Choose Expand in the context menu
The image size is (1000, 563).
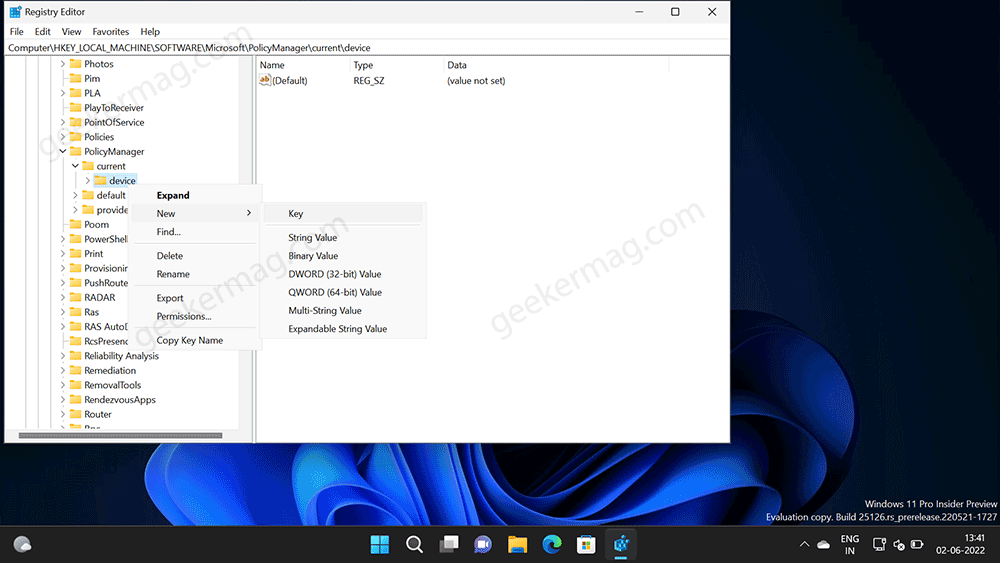[x=195, y=195]
